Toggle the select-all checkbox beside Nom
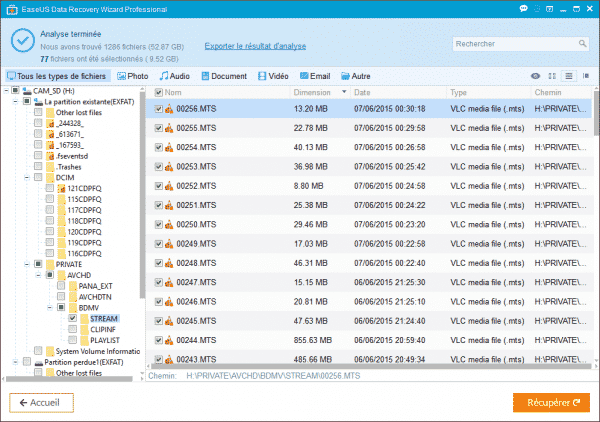 click(x=158, y=92)
